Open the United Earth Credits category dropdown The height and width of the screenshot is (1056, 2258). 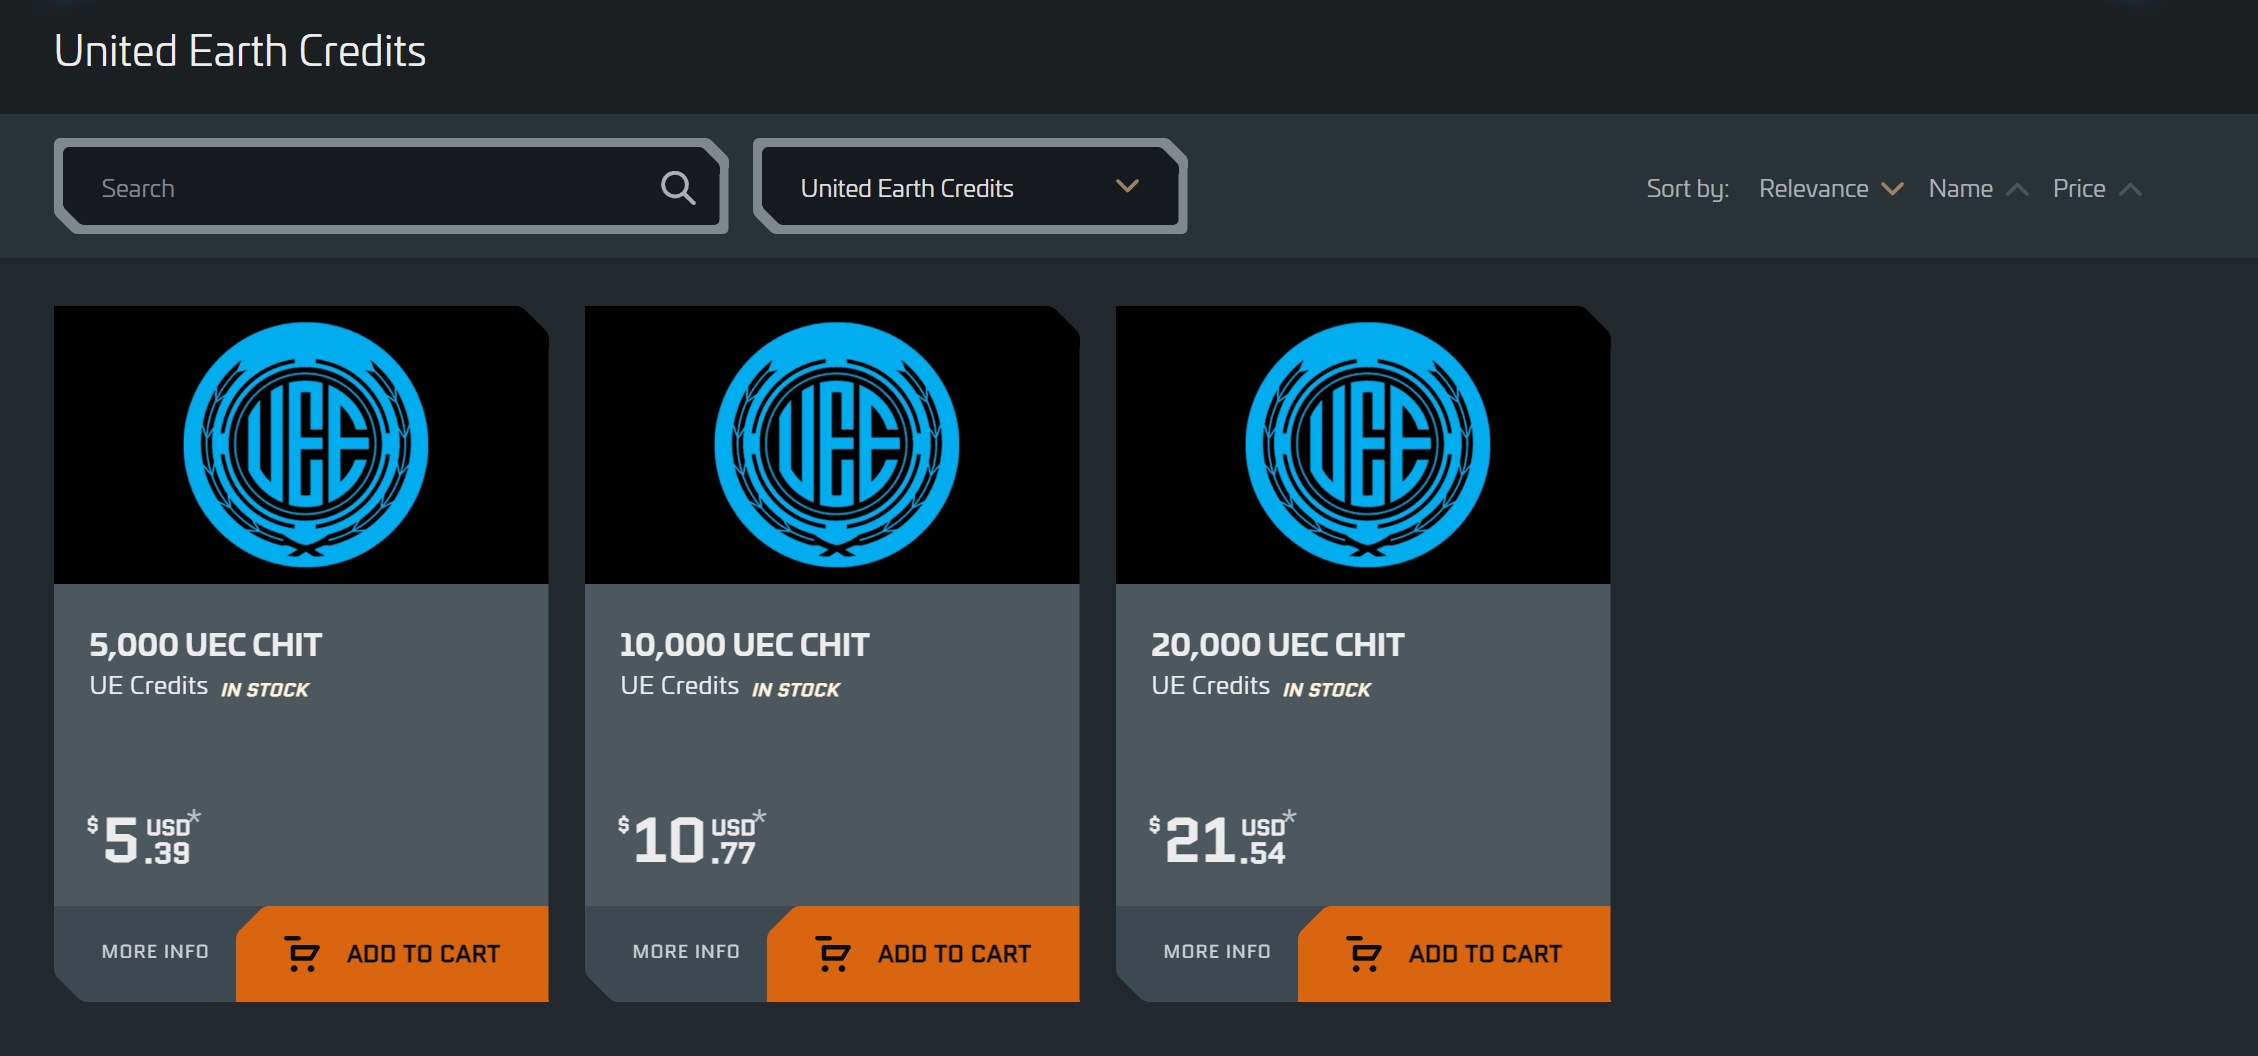tap(969, 187)
